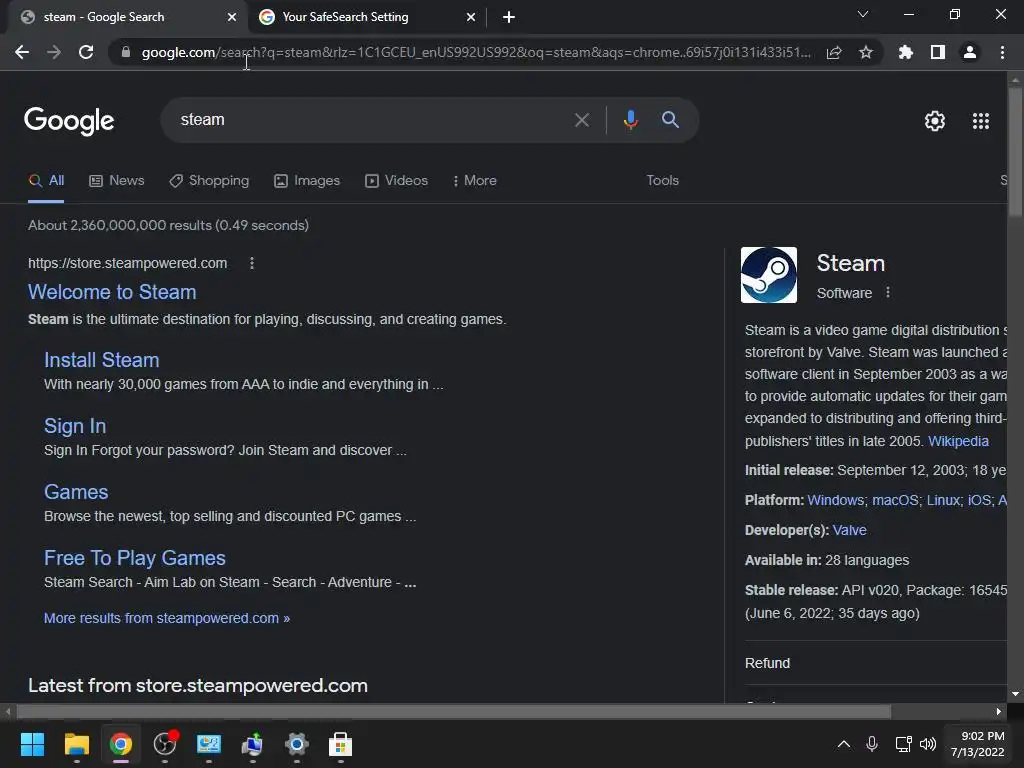This screenshot has height=768, width=1024.
Task: Switch to News results
Action: (x=117, y=181)
